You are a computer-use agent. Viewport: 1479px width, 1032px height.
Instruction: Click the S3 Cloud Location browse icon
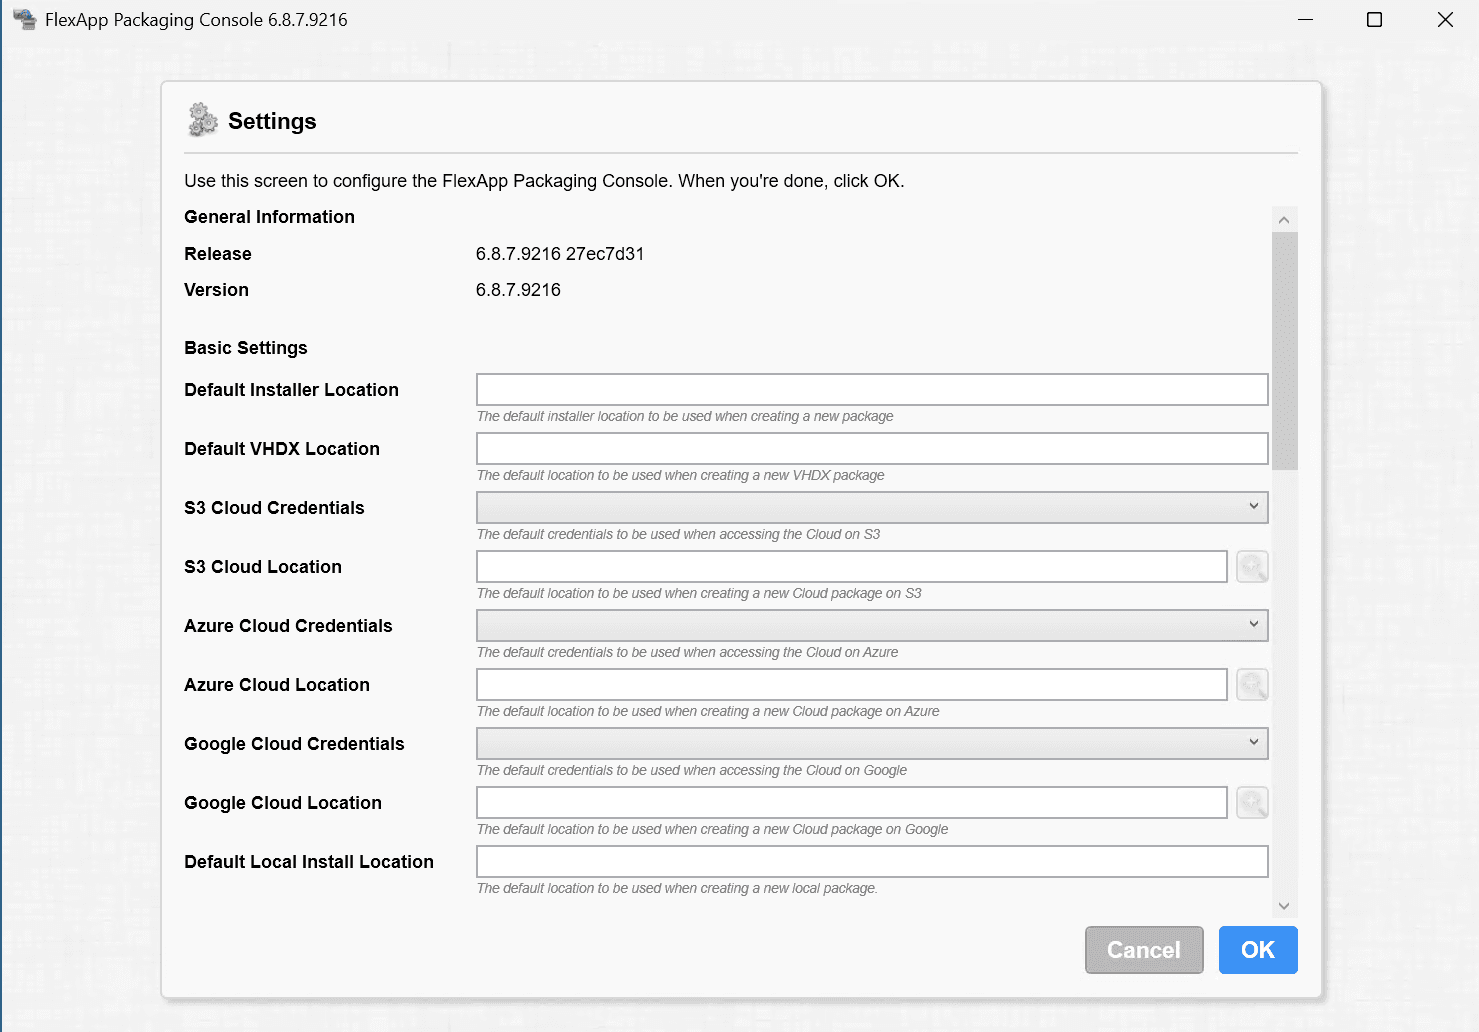(x=1252, y=567)
